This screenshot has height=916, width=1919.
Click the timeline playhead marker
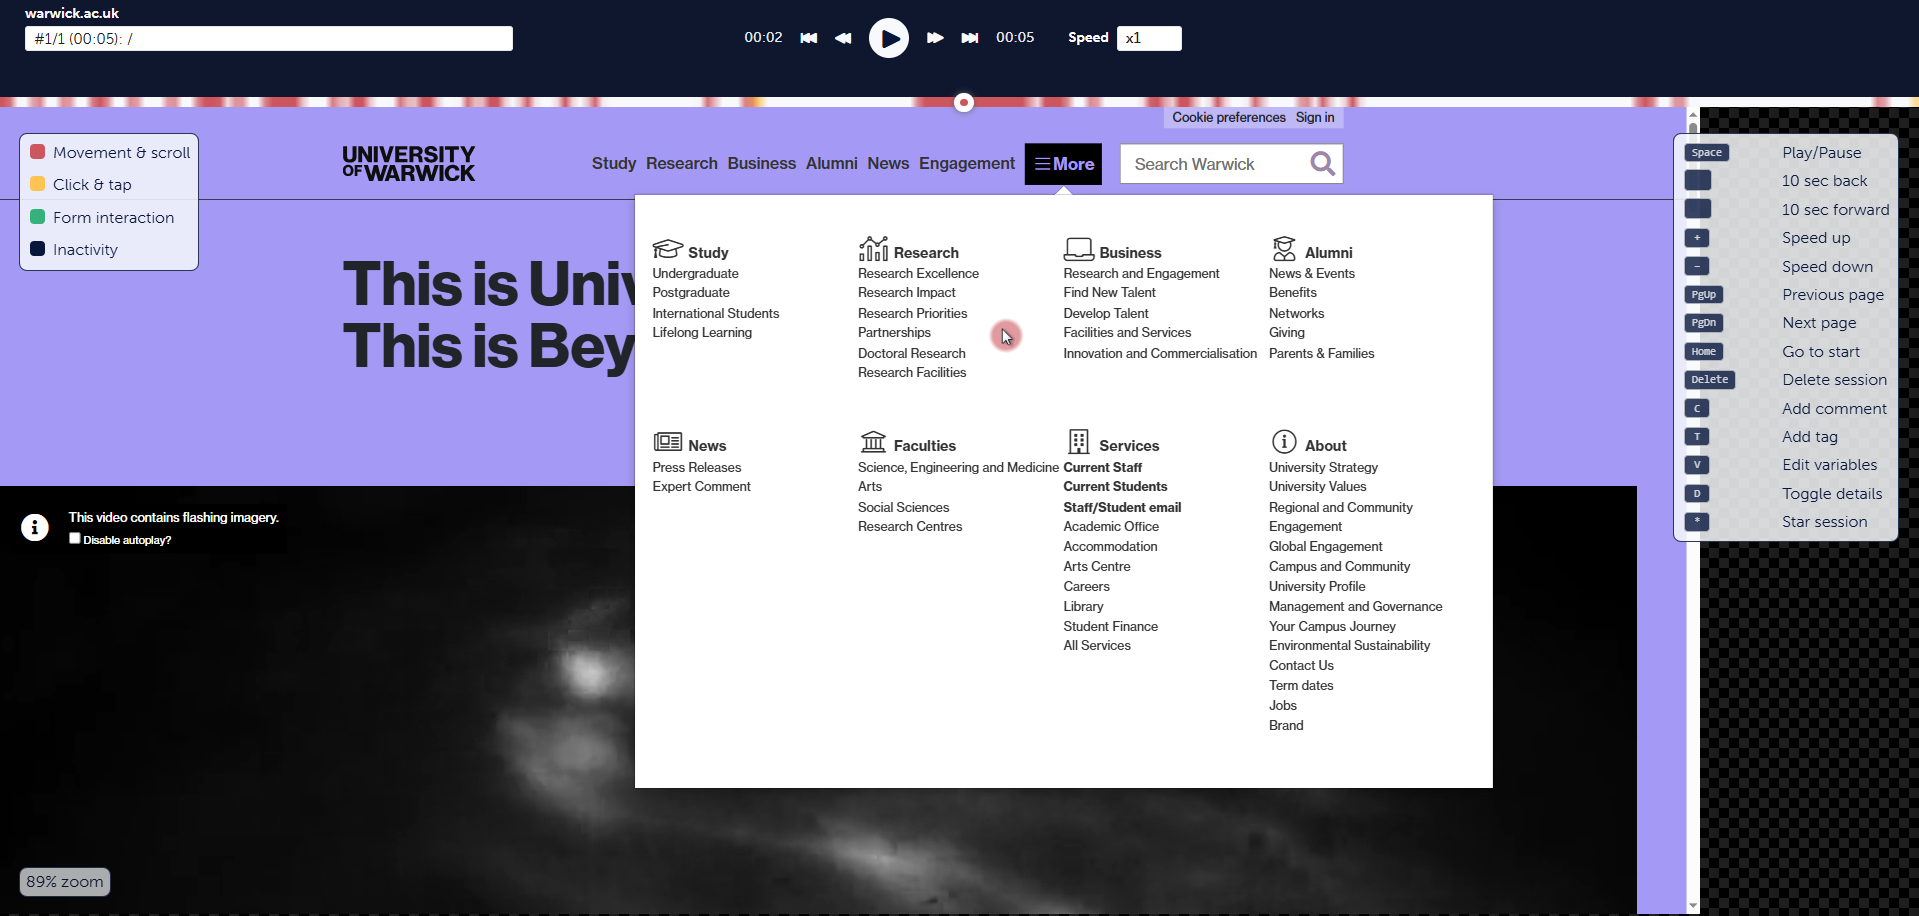pos(963,102)
